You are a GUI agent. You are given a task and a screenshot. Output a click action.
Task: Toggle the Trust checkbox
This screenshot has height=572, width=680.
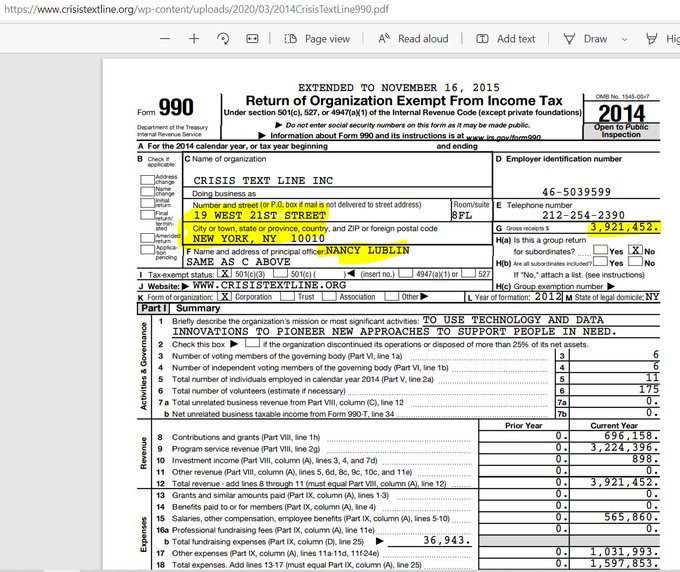point(288,297)
